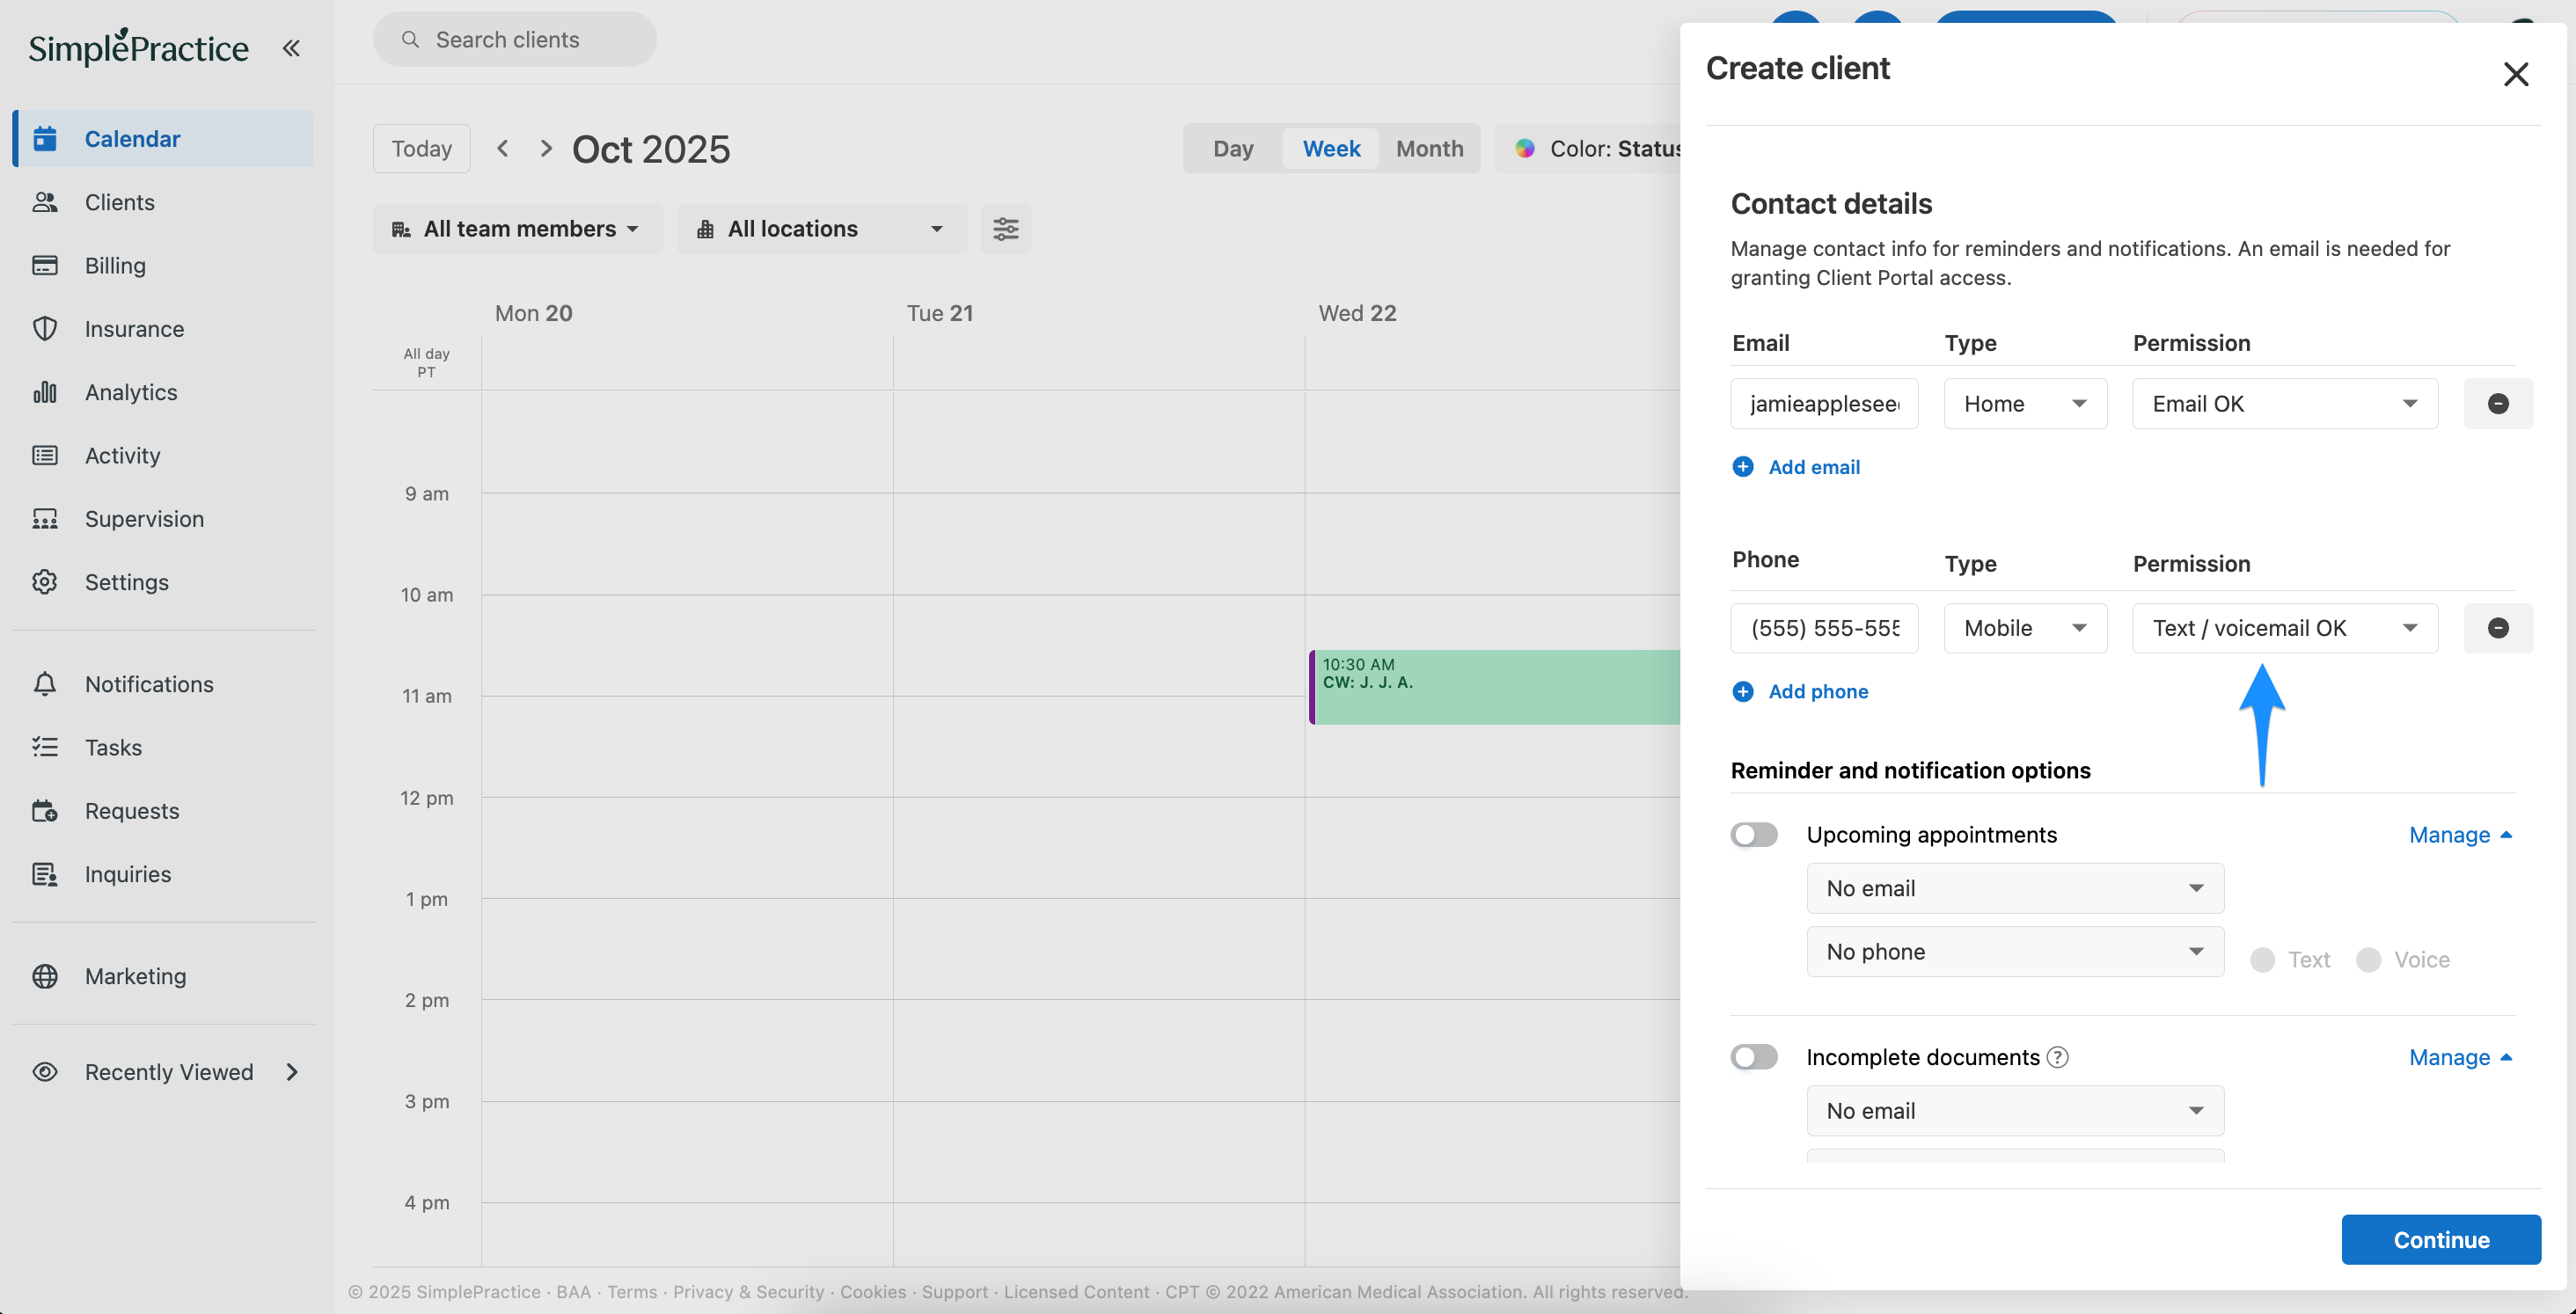The height and width of the screenshot is (1314, 2576).
Task: Open calendar filter settings sliders icon
Action: [1005, 229]
